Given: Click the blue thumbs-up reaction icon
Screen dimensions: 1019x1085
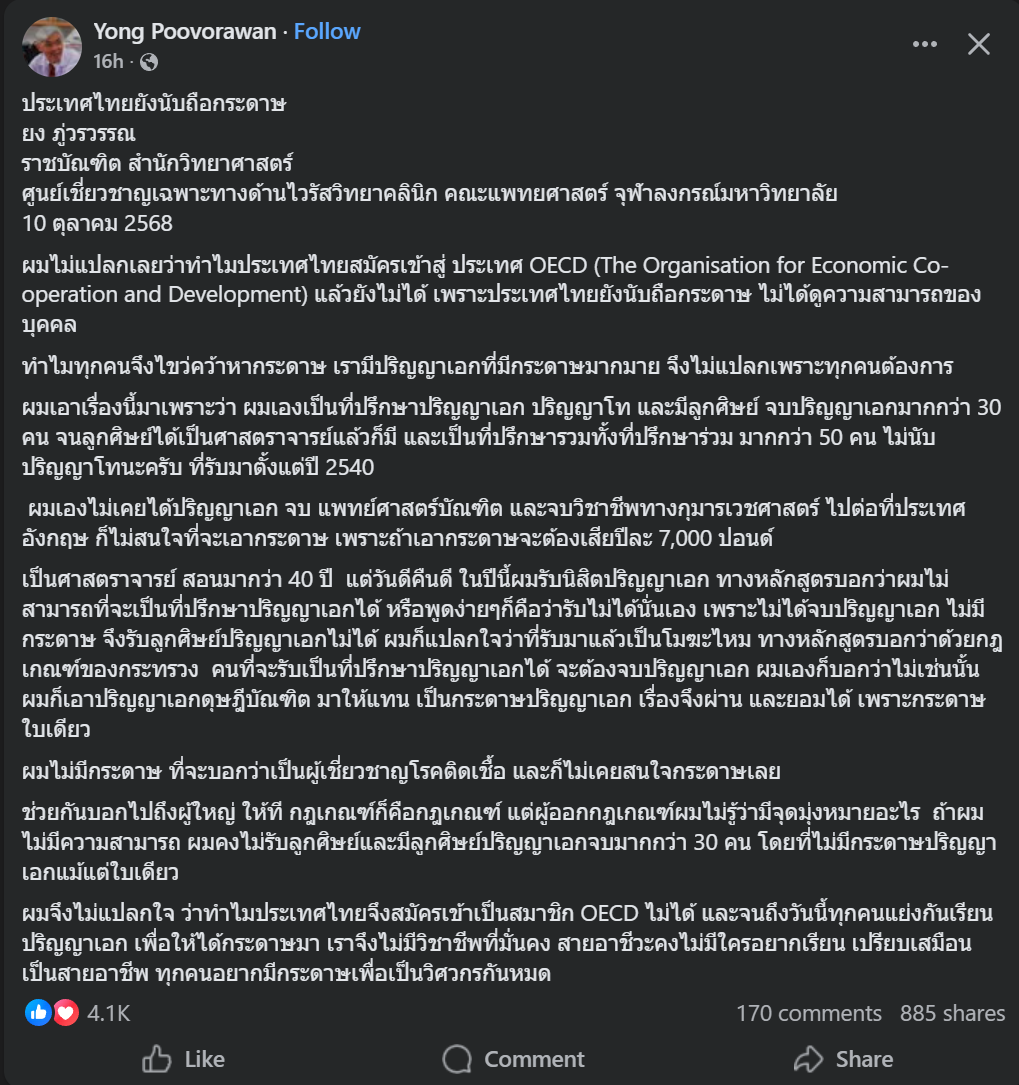Looking at the screenshot, I should tap(39, 1013).
